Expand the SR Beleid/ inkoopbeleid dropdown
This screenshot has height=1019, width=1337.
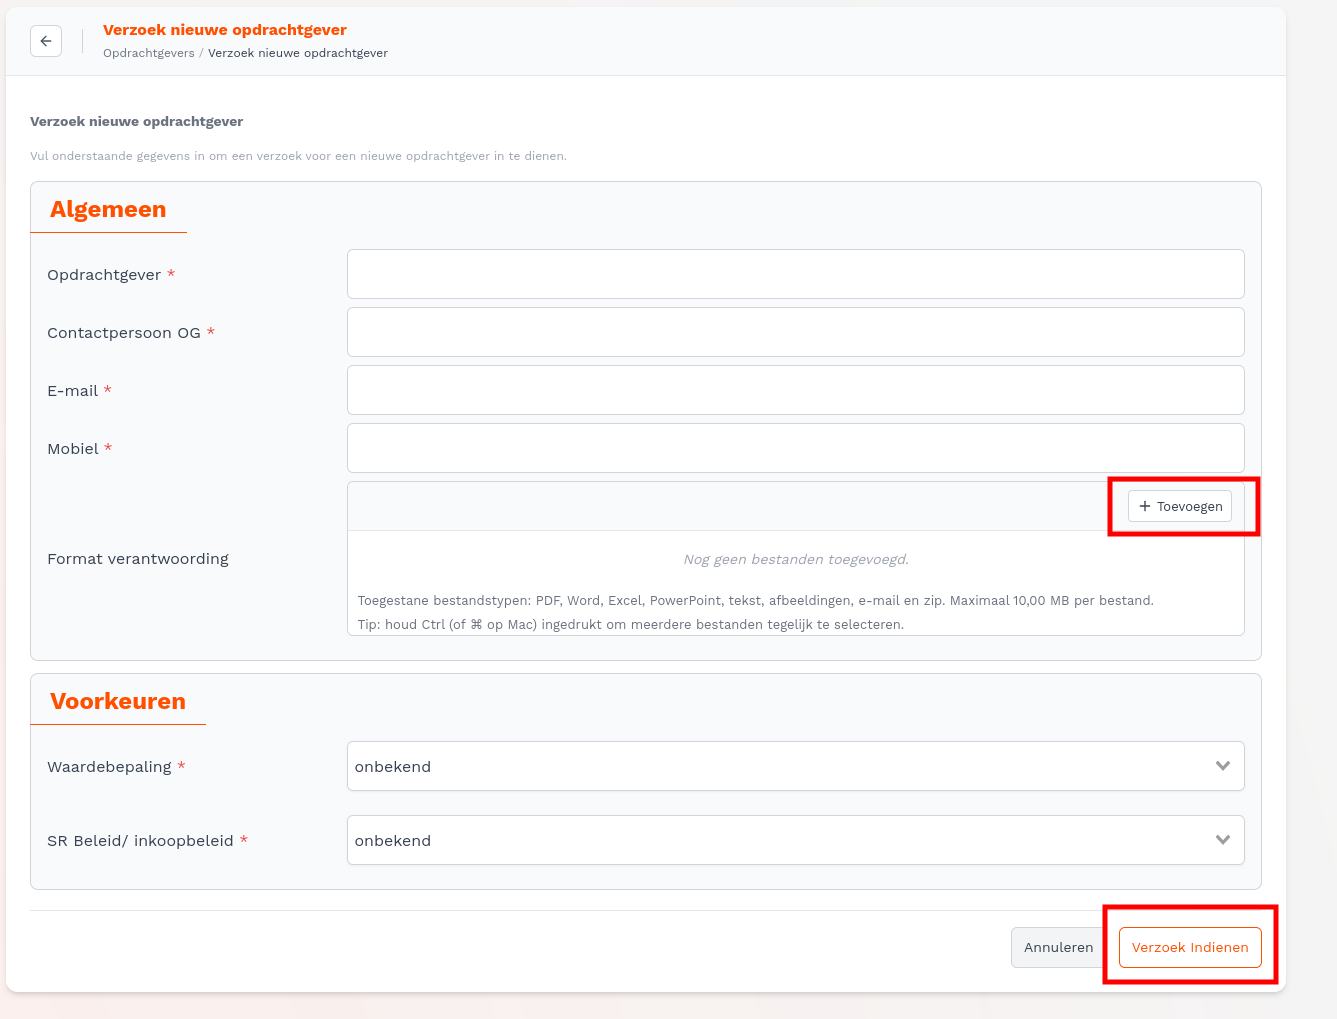point(795,840)
